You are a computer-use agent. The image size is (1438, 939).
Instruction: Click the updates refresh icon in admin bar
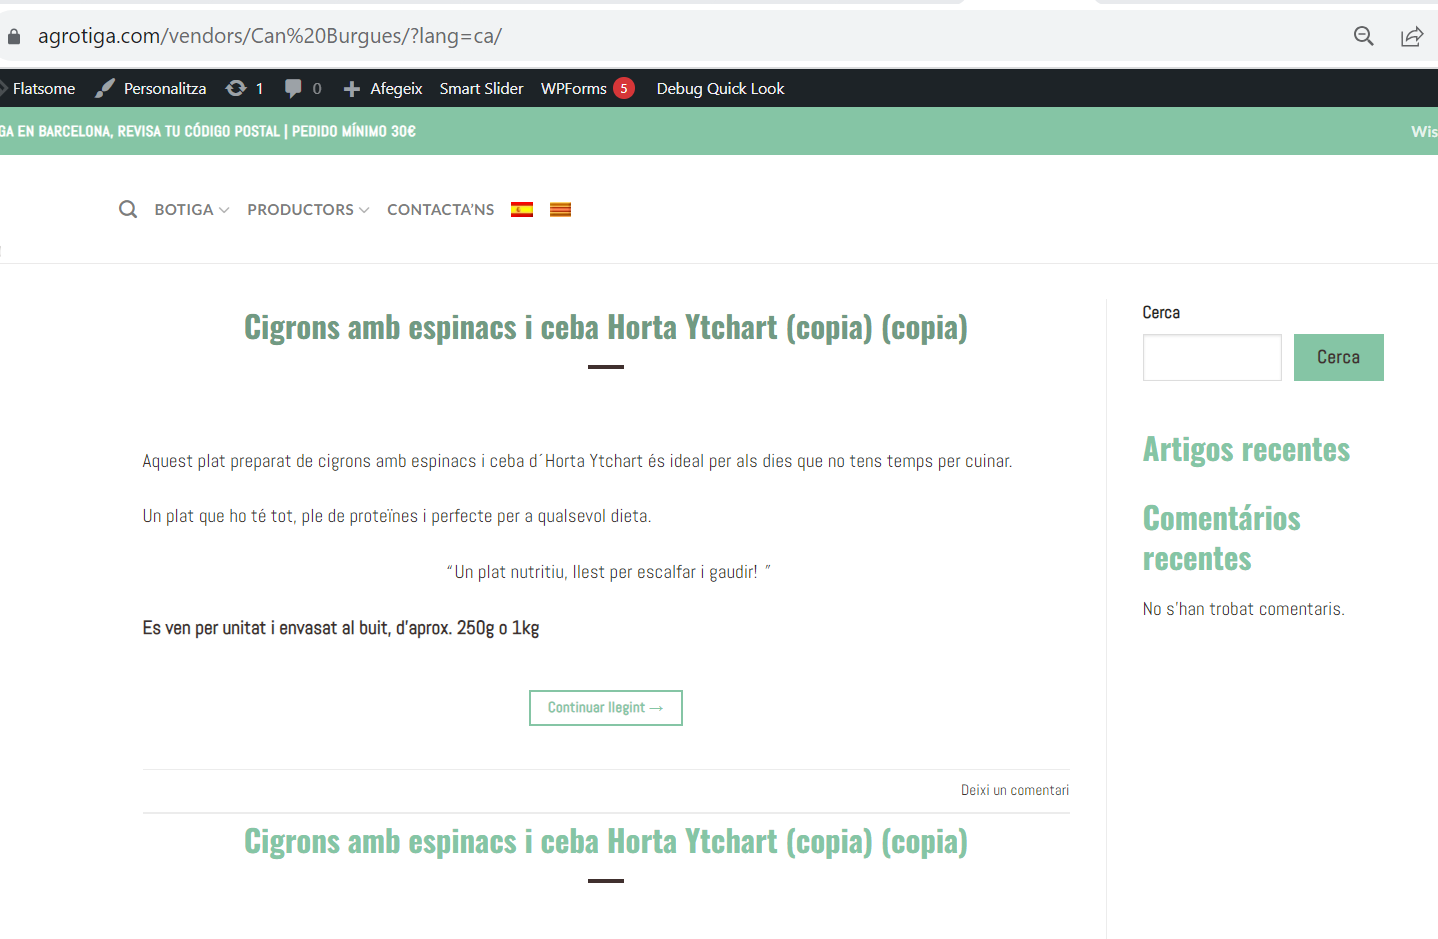coord(236,88)
